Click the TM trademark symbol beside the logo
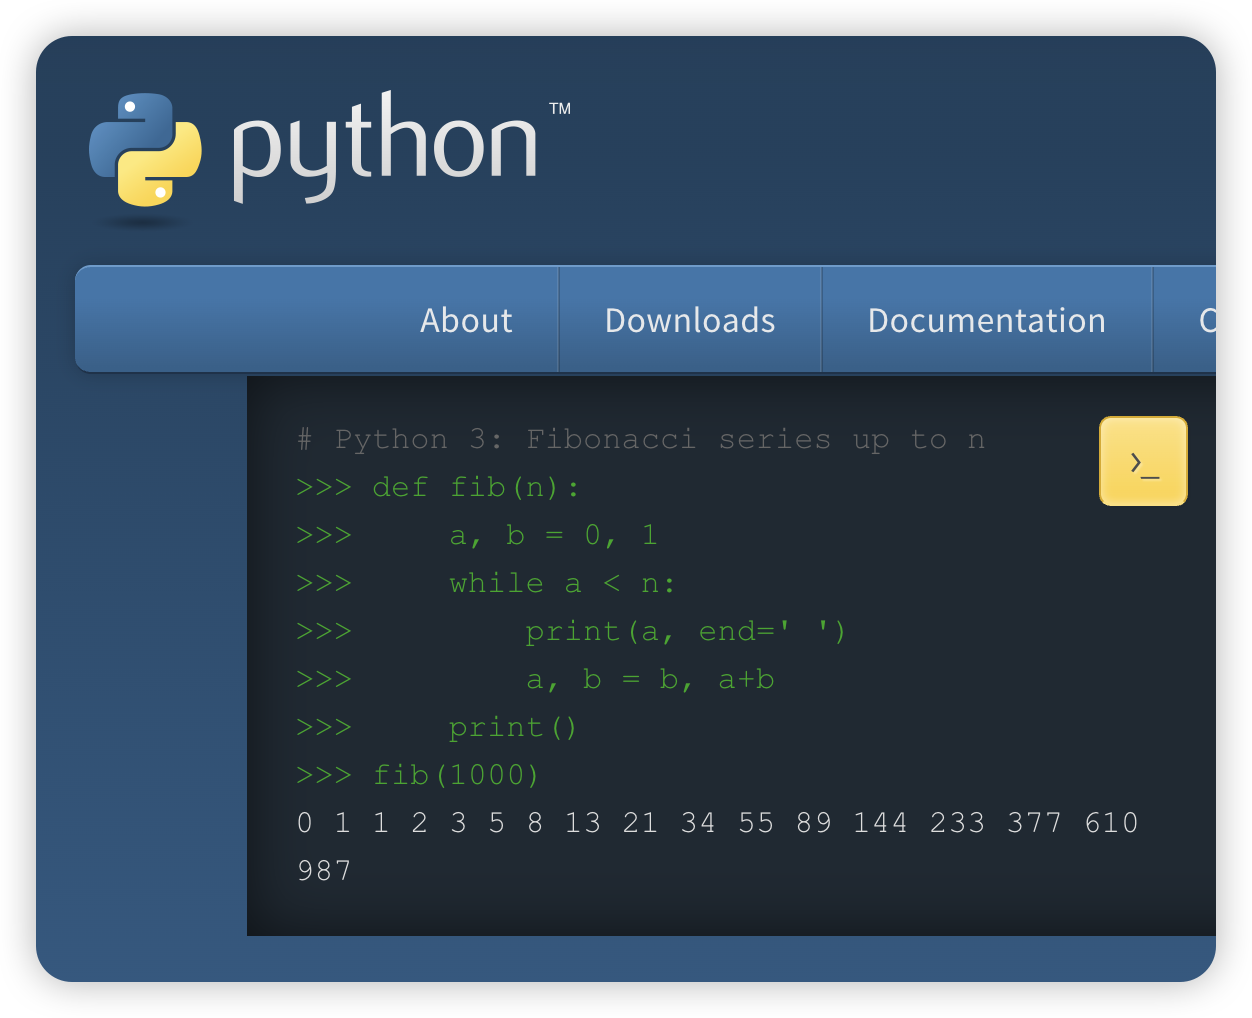 tap(560, 108)
